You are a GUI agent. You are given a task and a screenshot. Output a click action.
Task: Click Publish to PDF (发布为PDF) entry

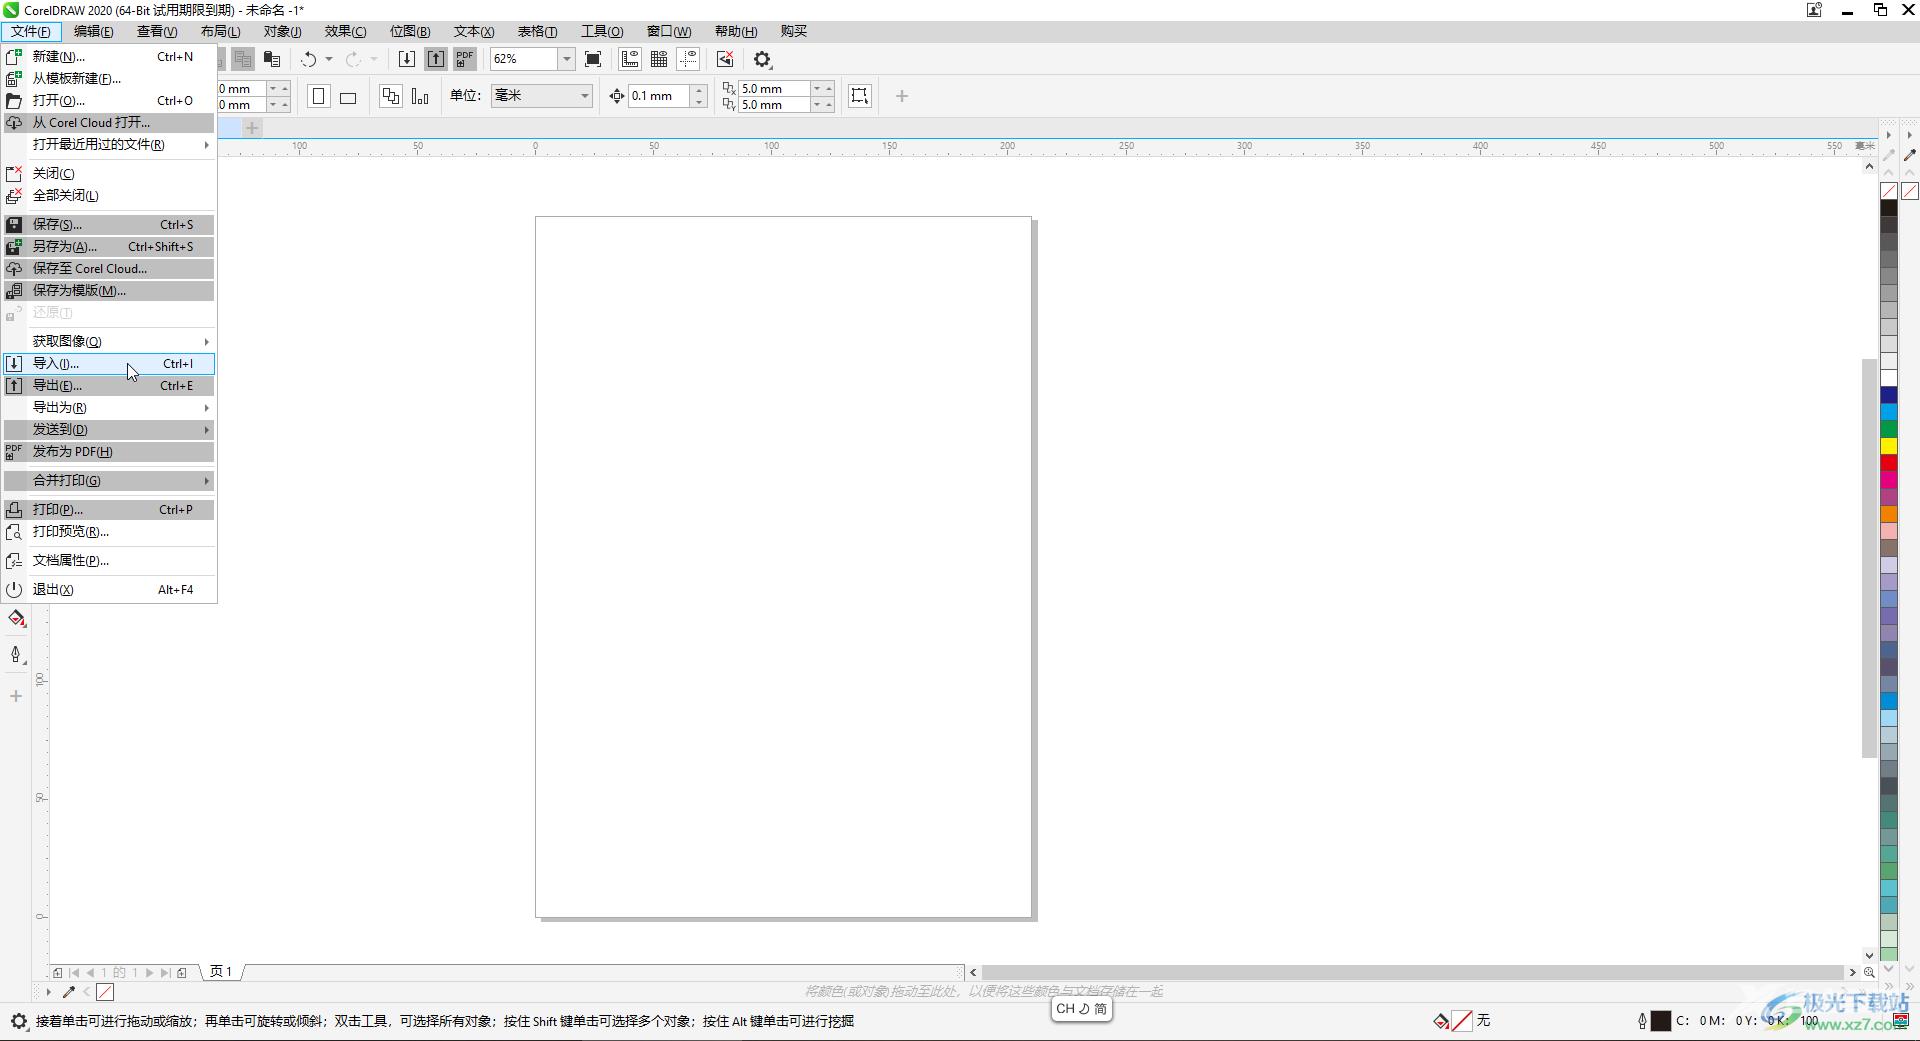[x=109, y=452]
